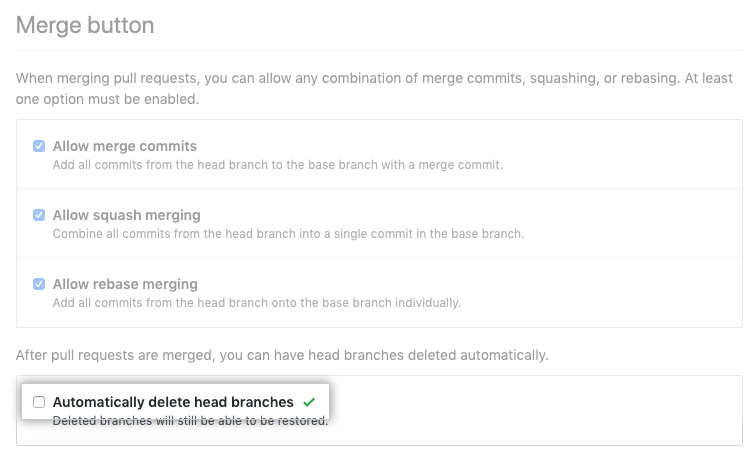The height and width of the screenshot is (460, 756).
Task: Click the 'Allow squash merging' label text
Action: 126,215
